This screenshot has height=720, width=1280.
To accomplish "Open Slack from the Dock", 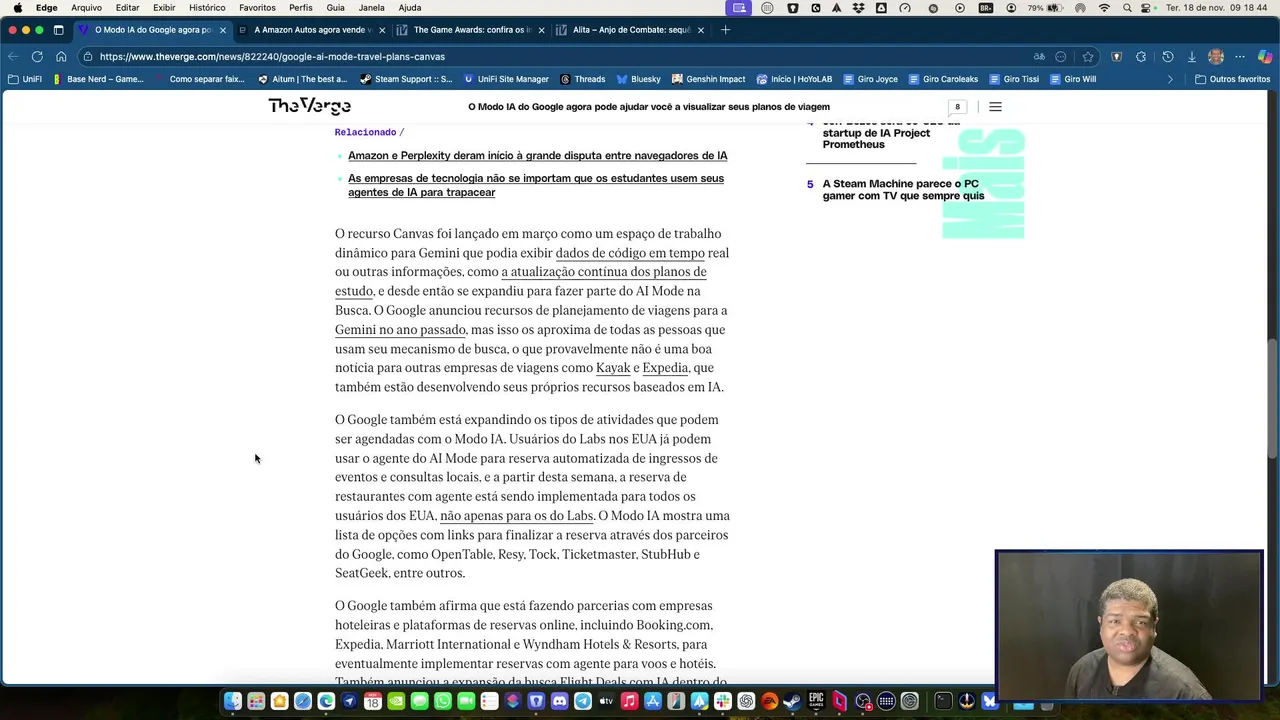I will [x=722, y=701].
